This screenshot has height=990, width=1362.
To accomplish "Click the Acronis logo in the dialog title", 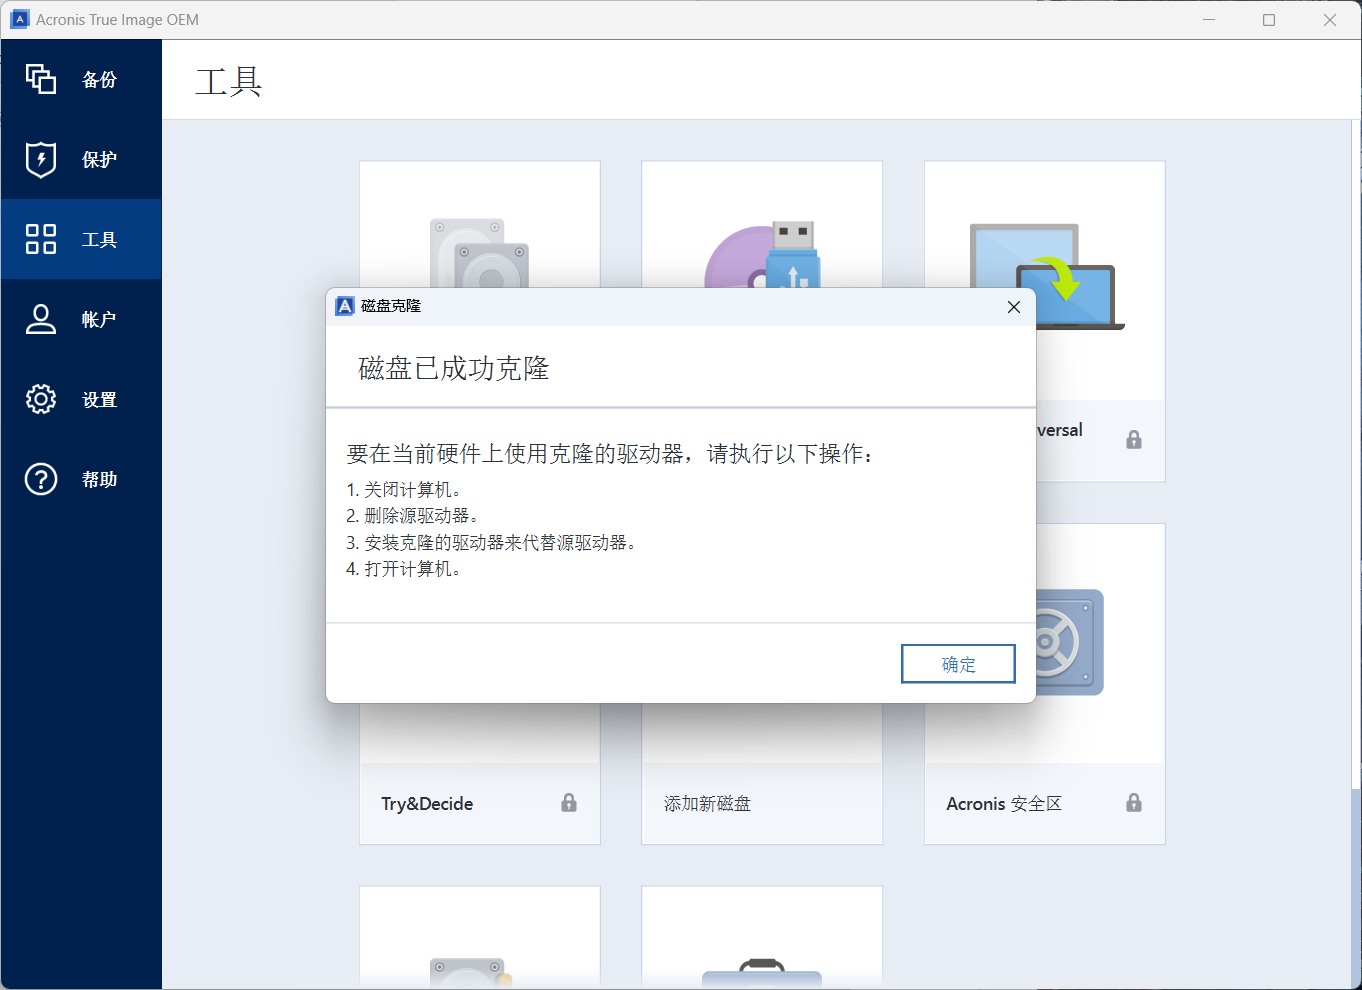I will 345,306.
